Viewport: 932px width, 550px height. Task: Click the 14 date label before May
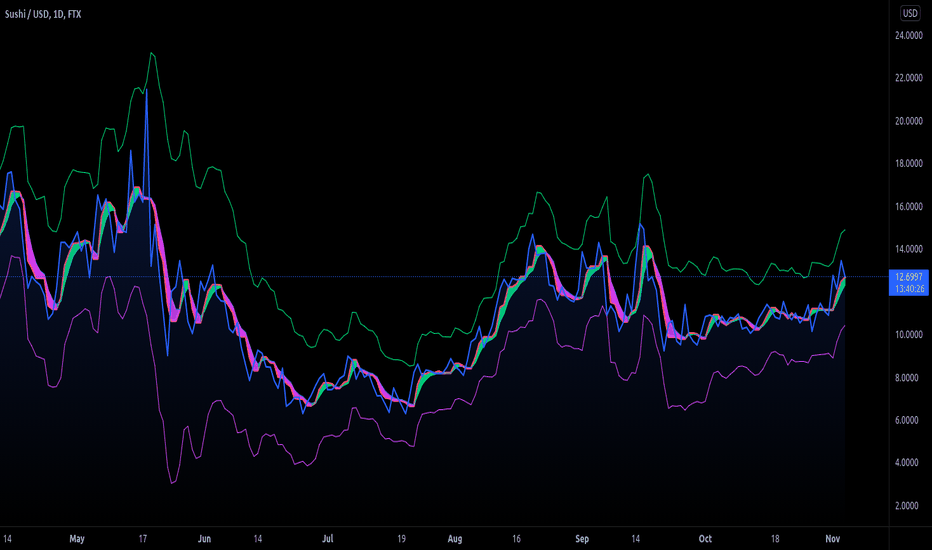click(7, 539)
